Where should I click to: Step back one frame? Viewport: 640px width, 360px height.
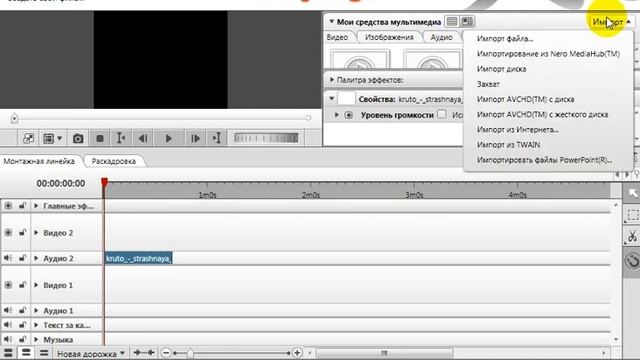pyautogui.click(x=143, y=138)
